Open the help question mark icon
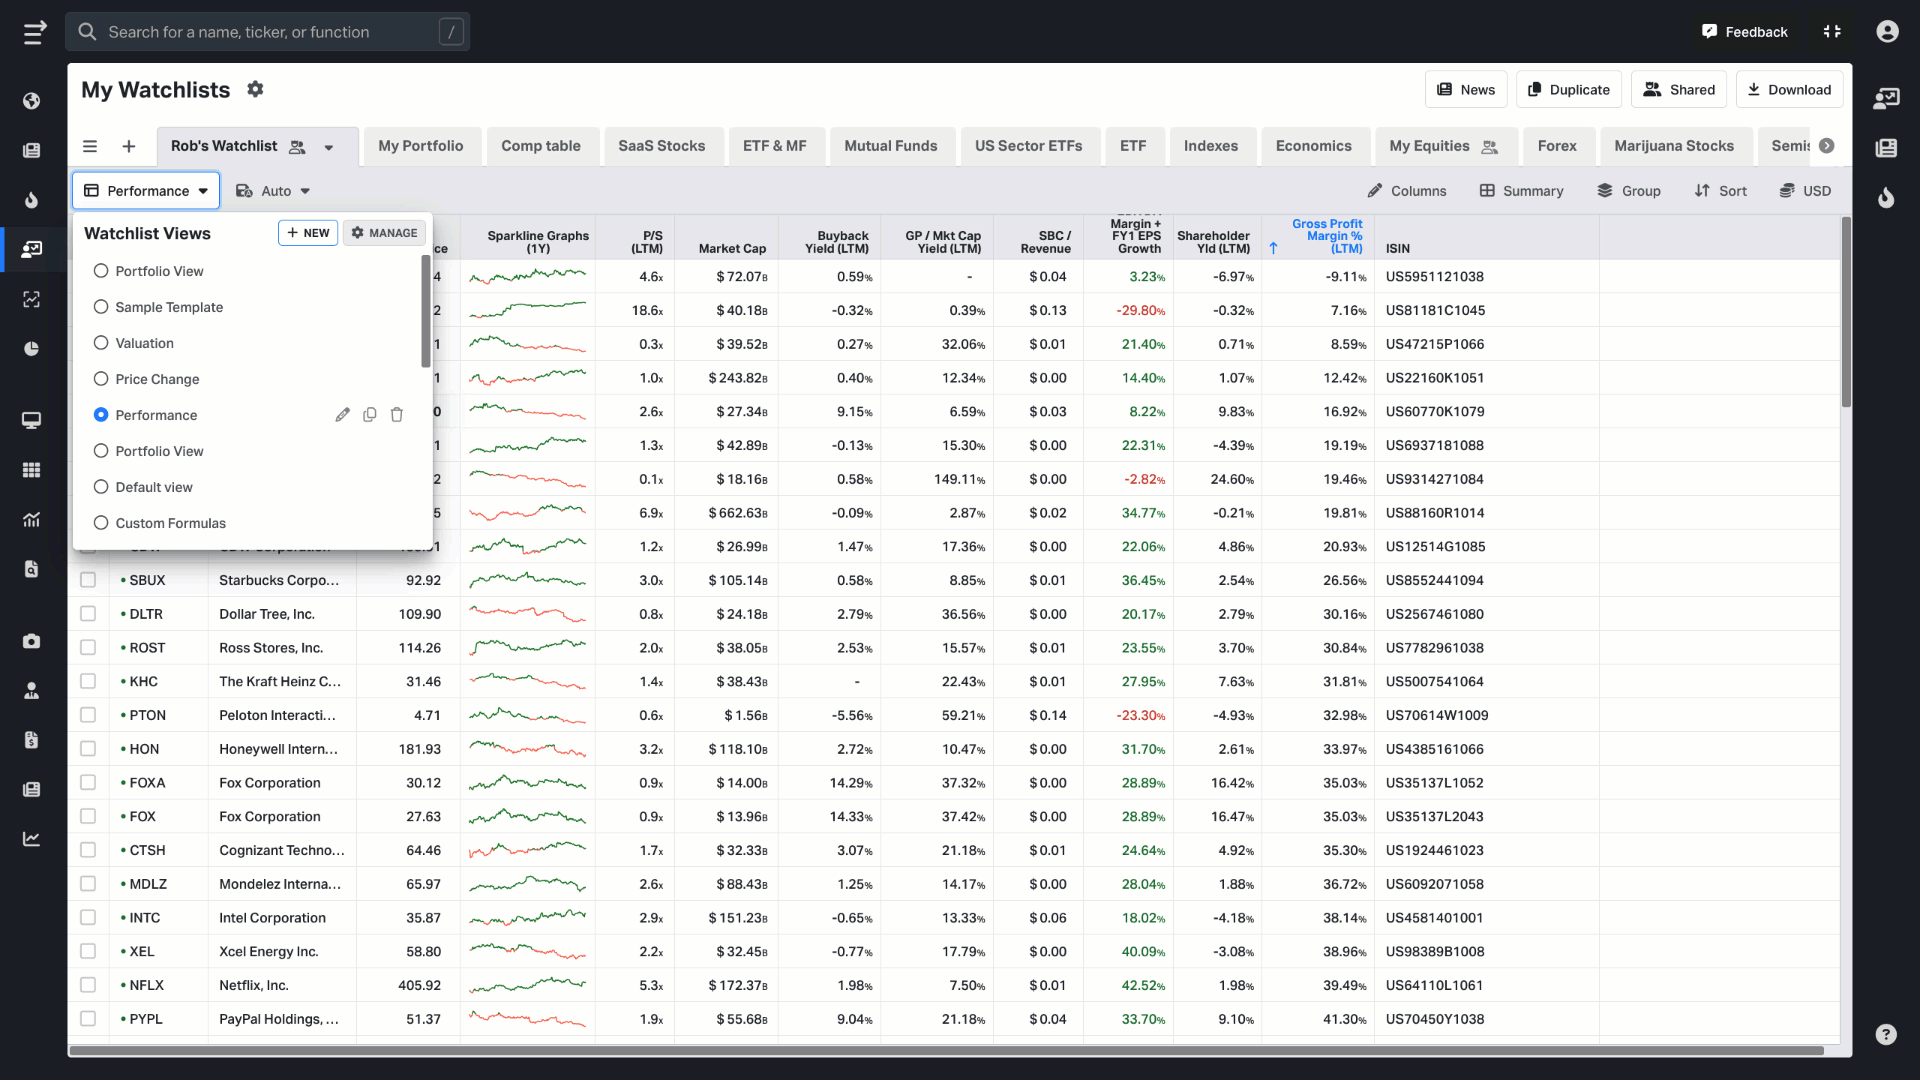 pos(1886,1035)
